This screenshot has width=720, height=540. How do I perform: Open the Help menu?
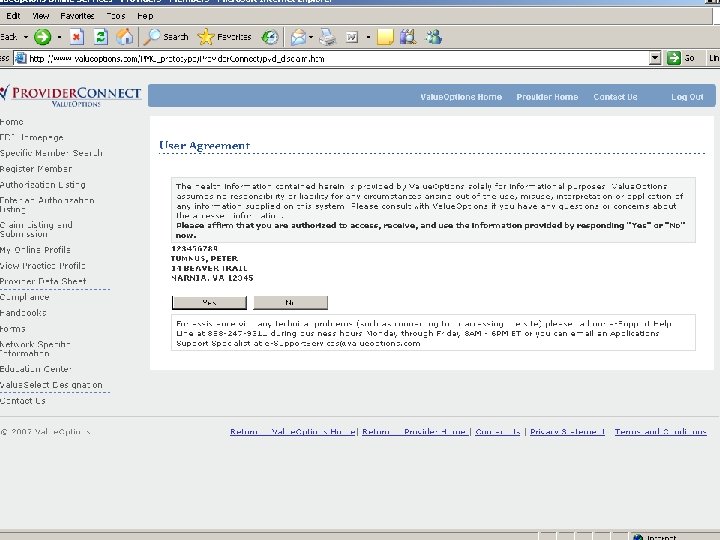(x=145, y=16)
